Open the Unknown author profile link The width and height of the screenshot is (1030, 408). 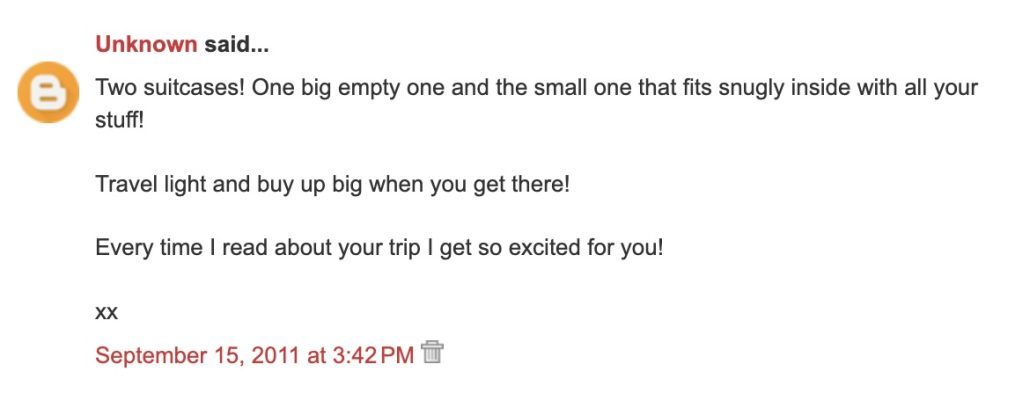point(146,45)
